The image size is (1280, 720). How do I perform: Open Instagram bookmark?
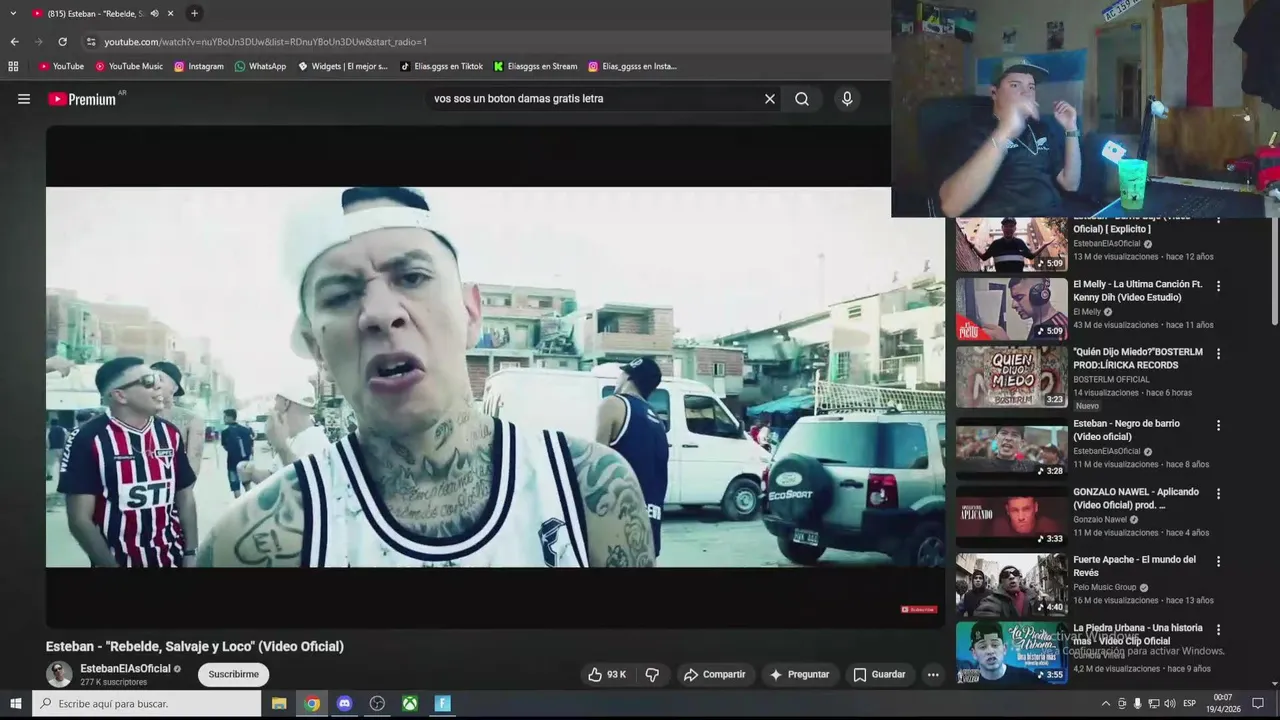[199, 66]
